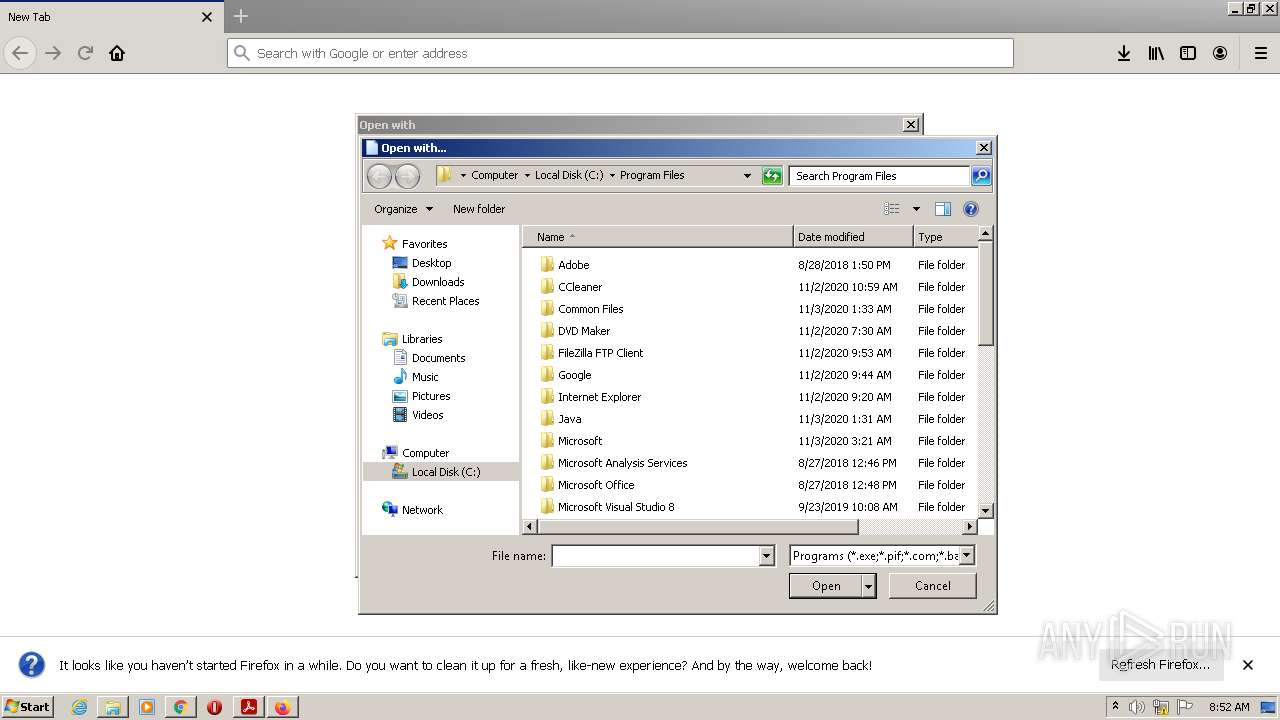The image size is (1280, 720).
Task: Select Recent Places in navigation pane
Action: [x=445, y=301]
